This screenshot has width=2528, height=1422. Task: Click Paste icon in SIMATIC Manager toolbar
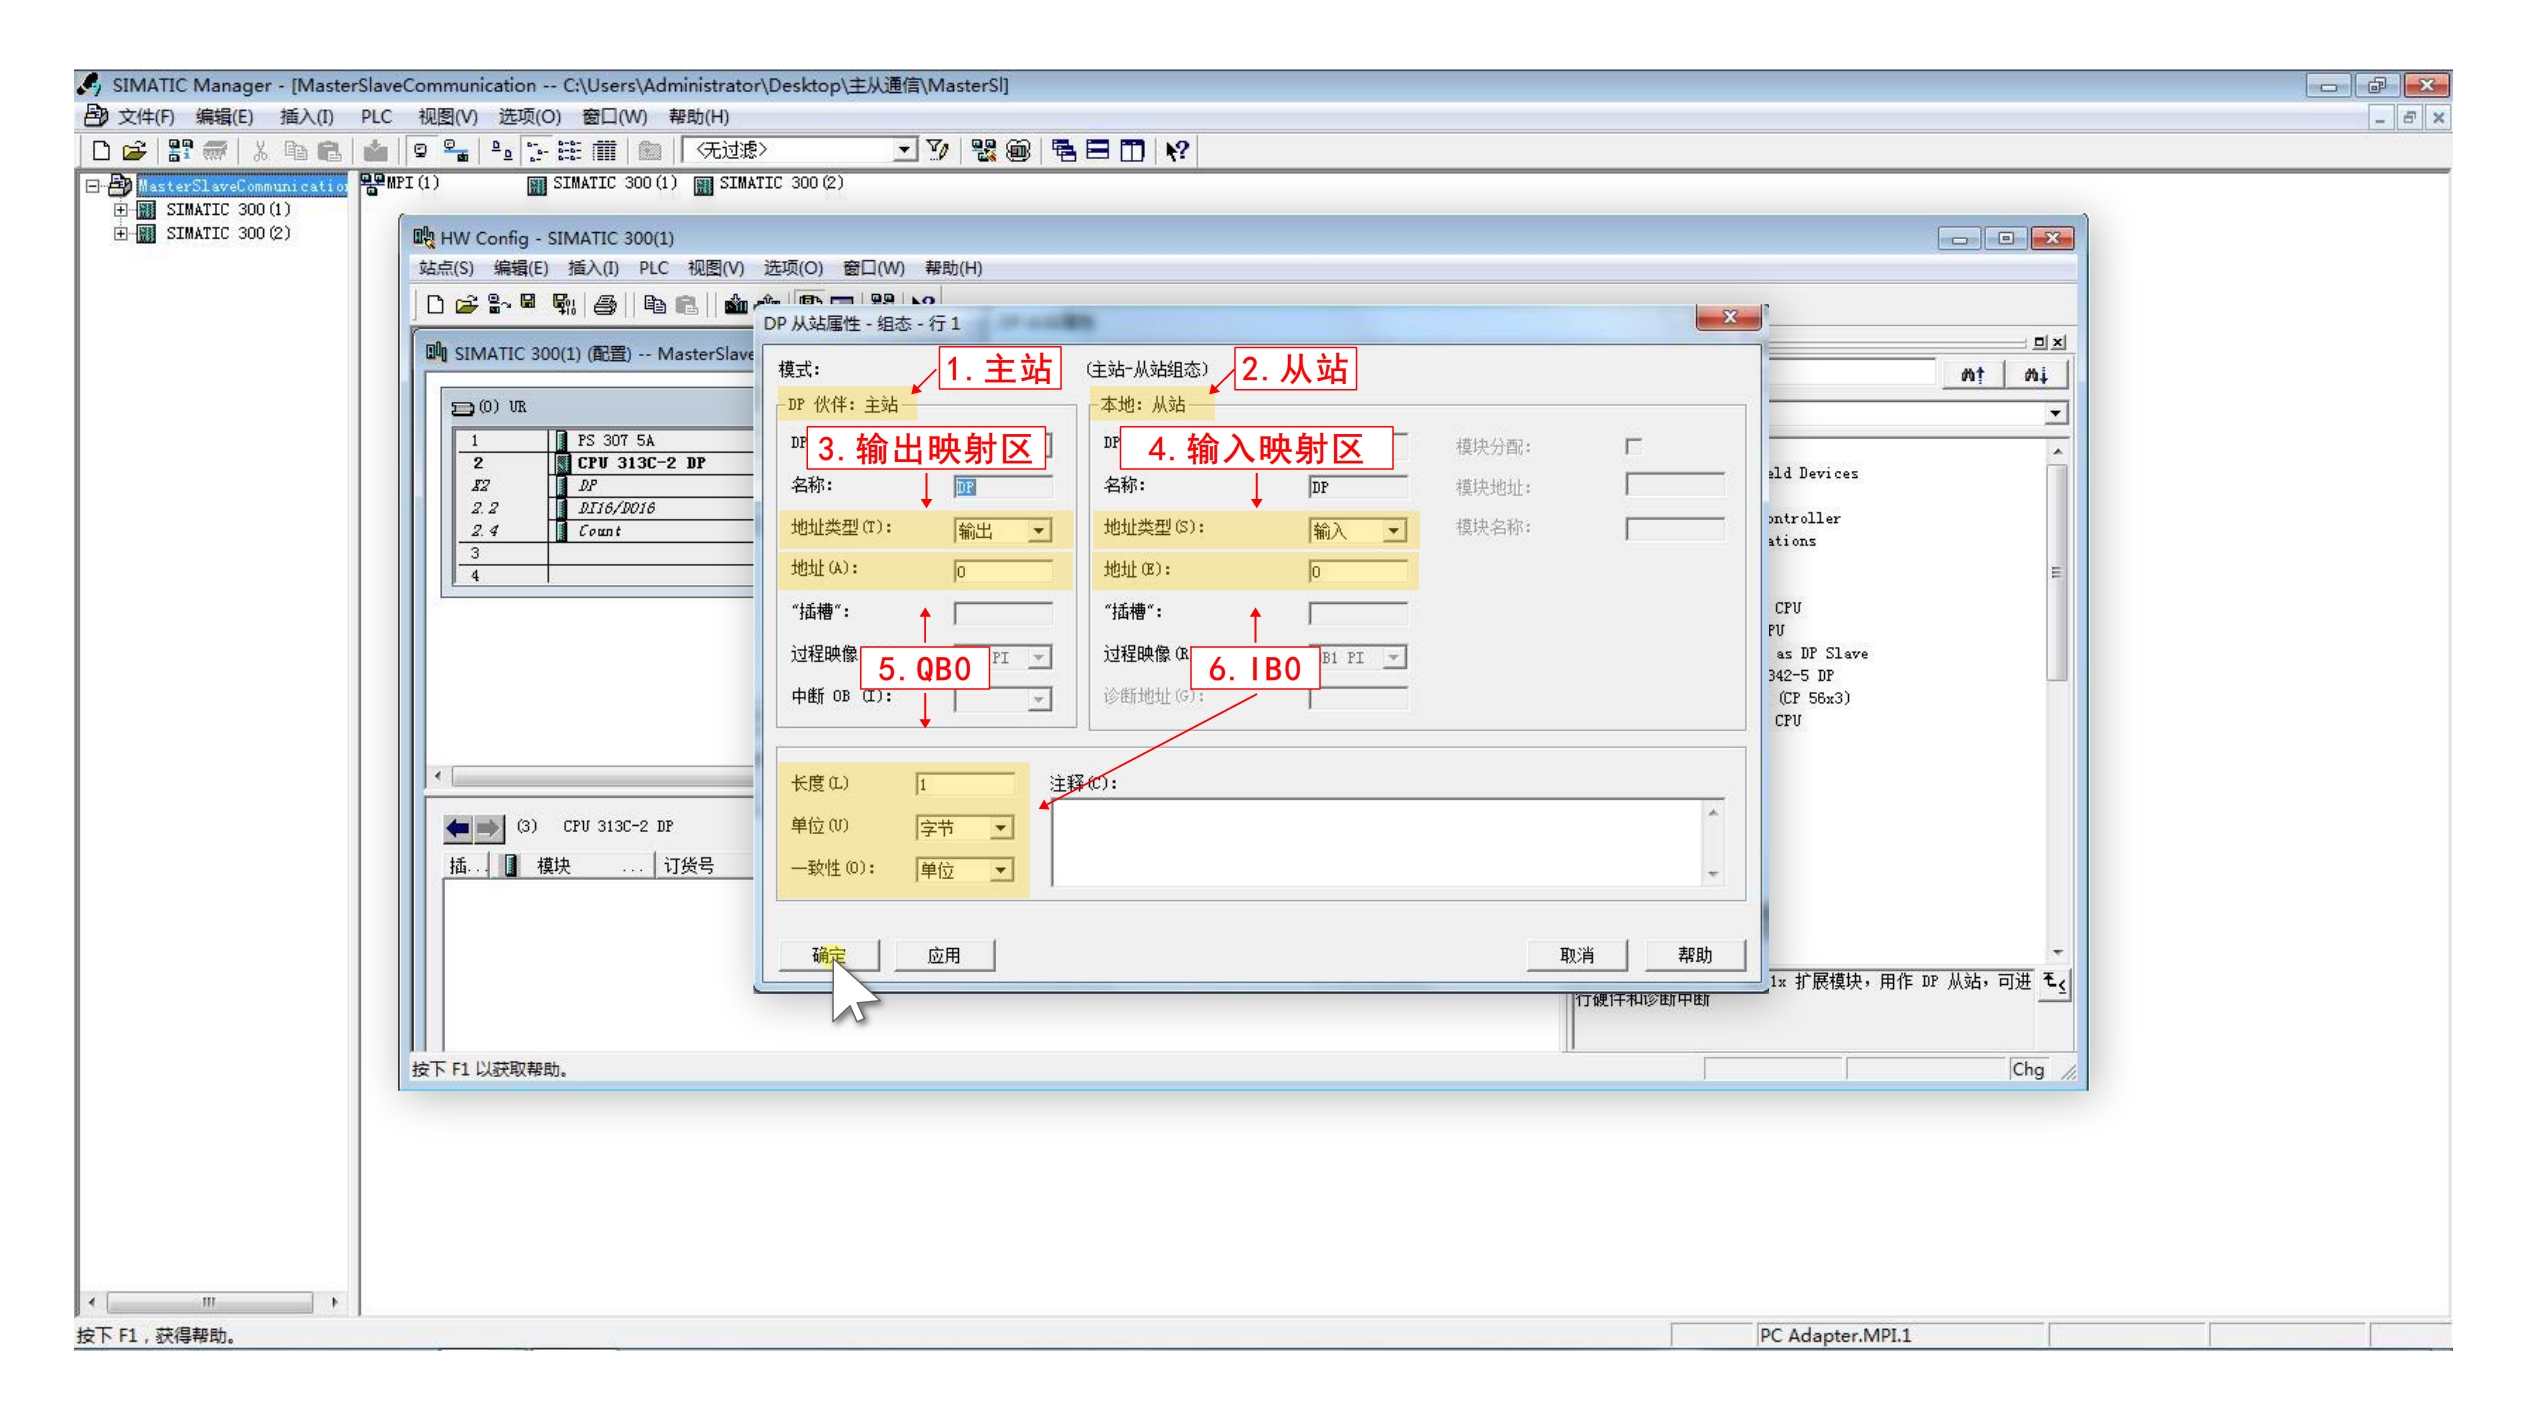(x=329, y=151)
